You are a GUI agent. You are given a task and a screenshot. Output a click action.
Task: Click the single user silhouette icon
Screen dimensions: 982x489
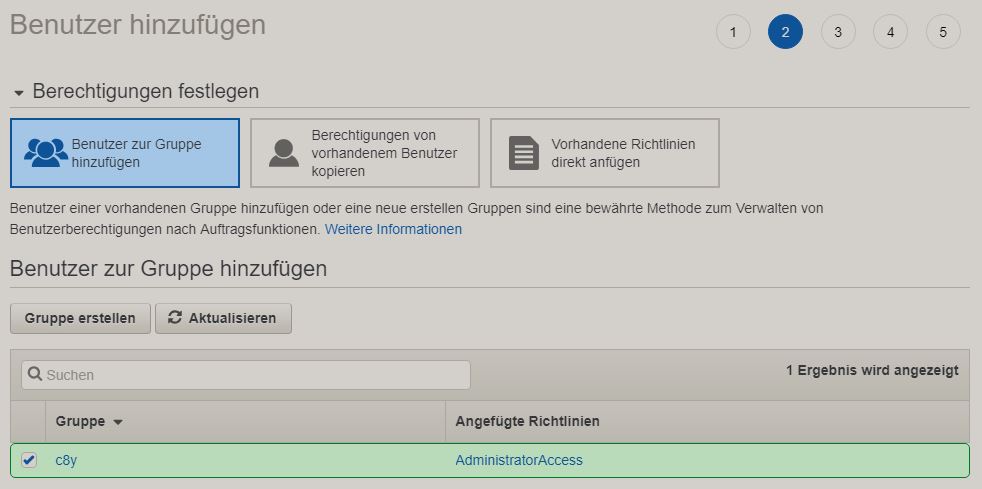[284, 153]
